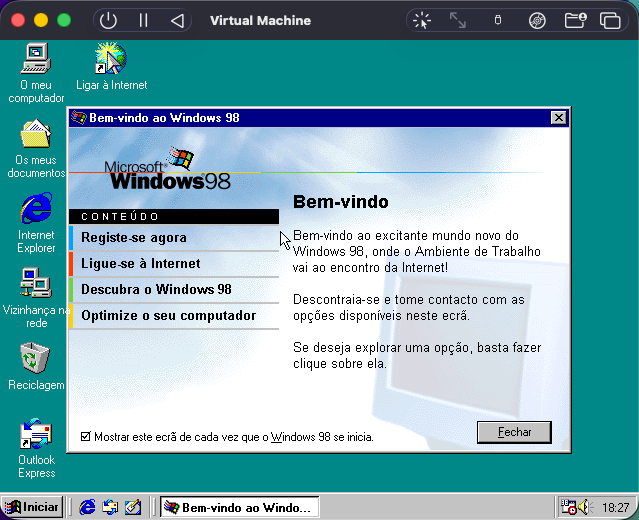Launch Outlook Express from the desktop
639x520 pixels.
36,435
